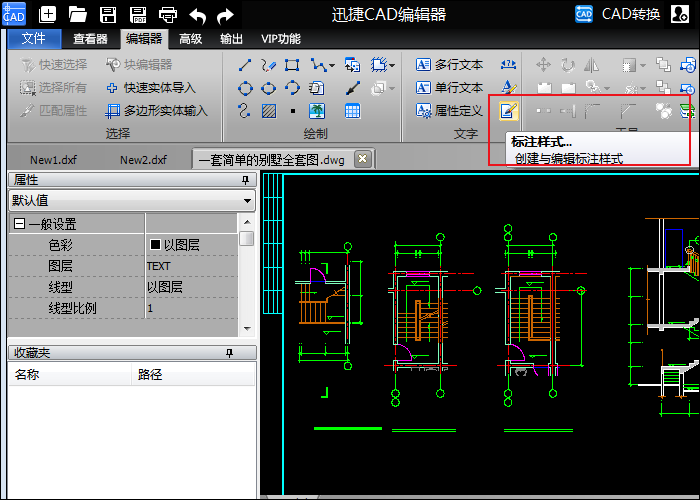The width and height of the screenshot is (700, 500).
Task: Select the polyline tool icon
Action: pyautogui.click(x=318, y=65)
